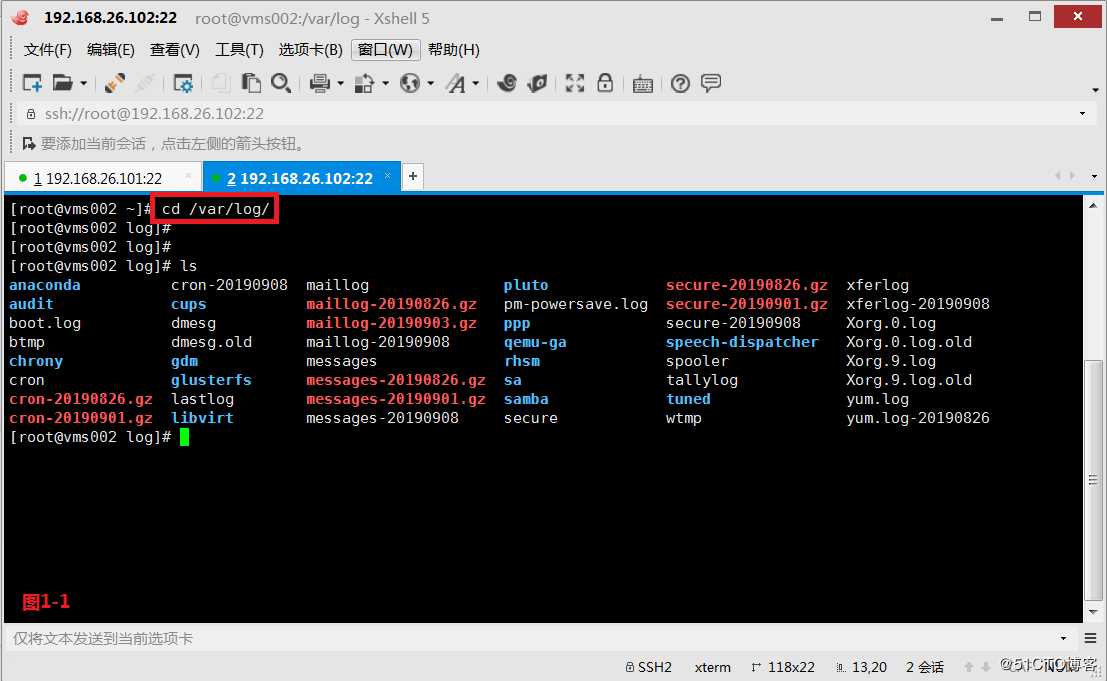Click the reconnect plug icon
This screenshot has height=681, width=1107.
tap(114, 83)
